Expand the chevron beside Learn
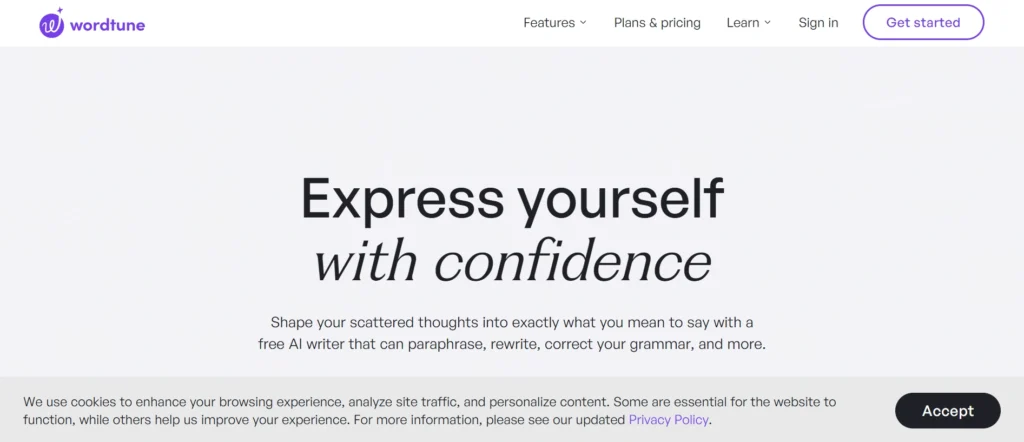Image resolution: width=1024 pixels, height=442 pixels. (768, 23)
